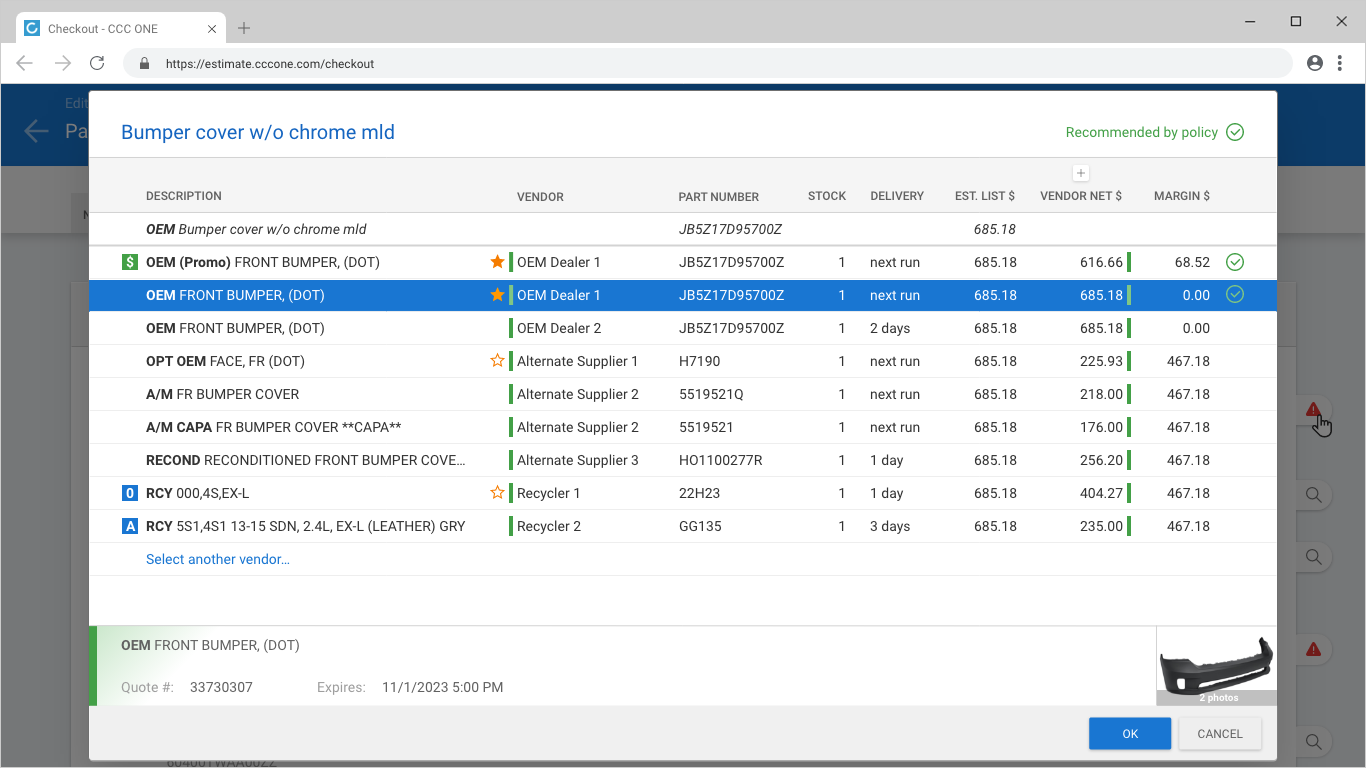This screenshot has height=768, width=1366.
Task: Open the browser three-dot menu
Action: point(1340,63)
